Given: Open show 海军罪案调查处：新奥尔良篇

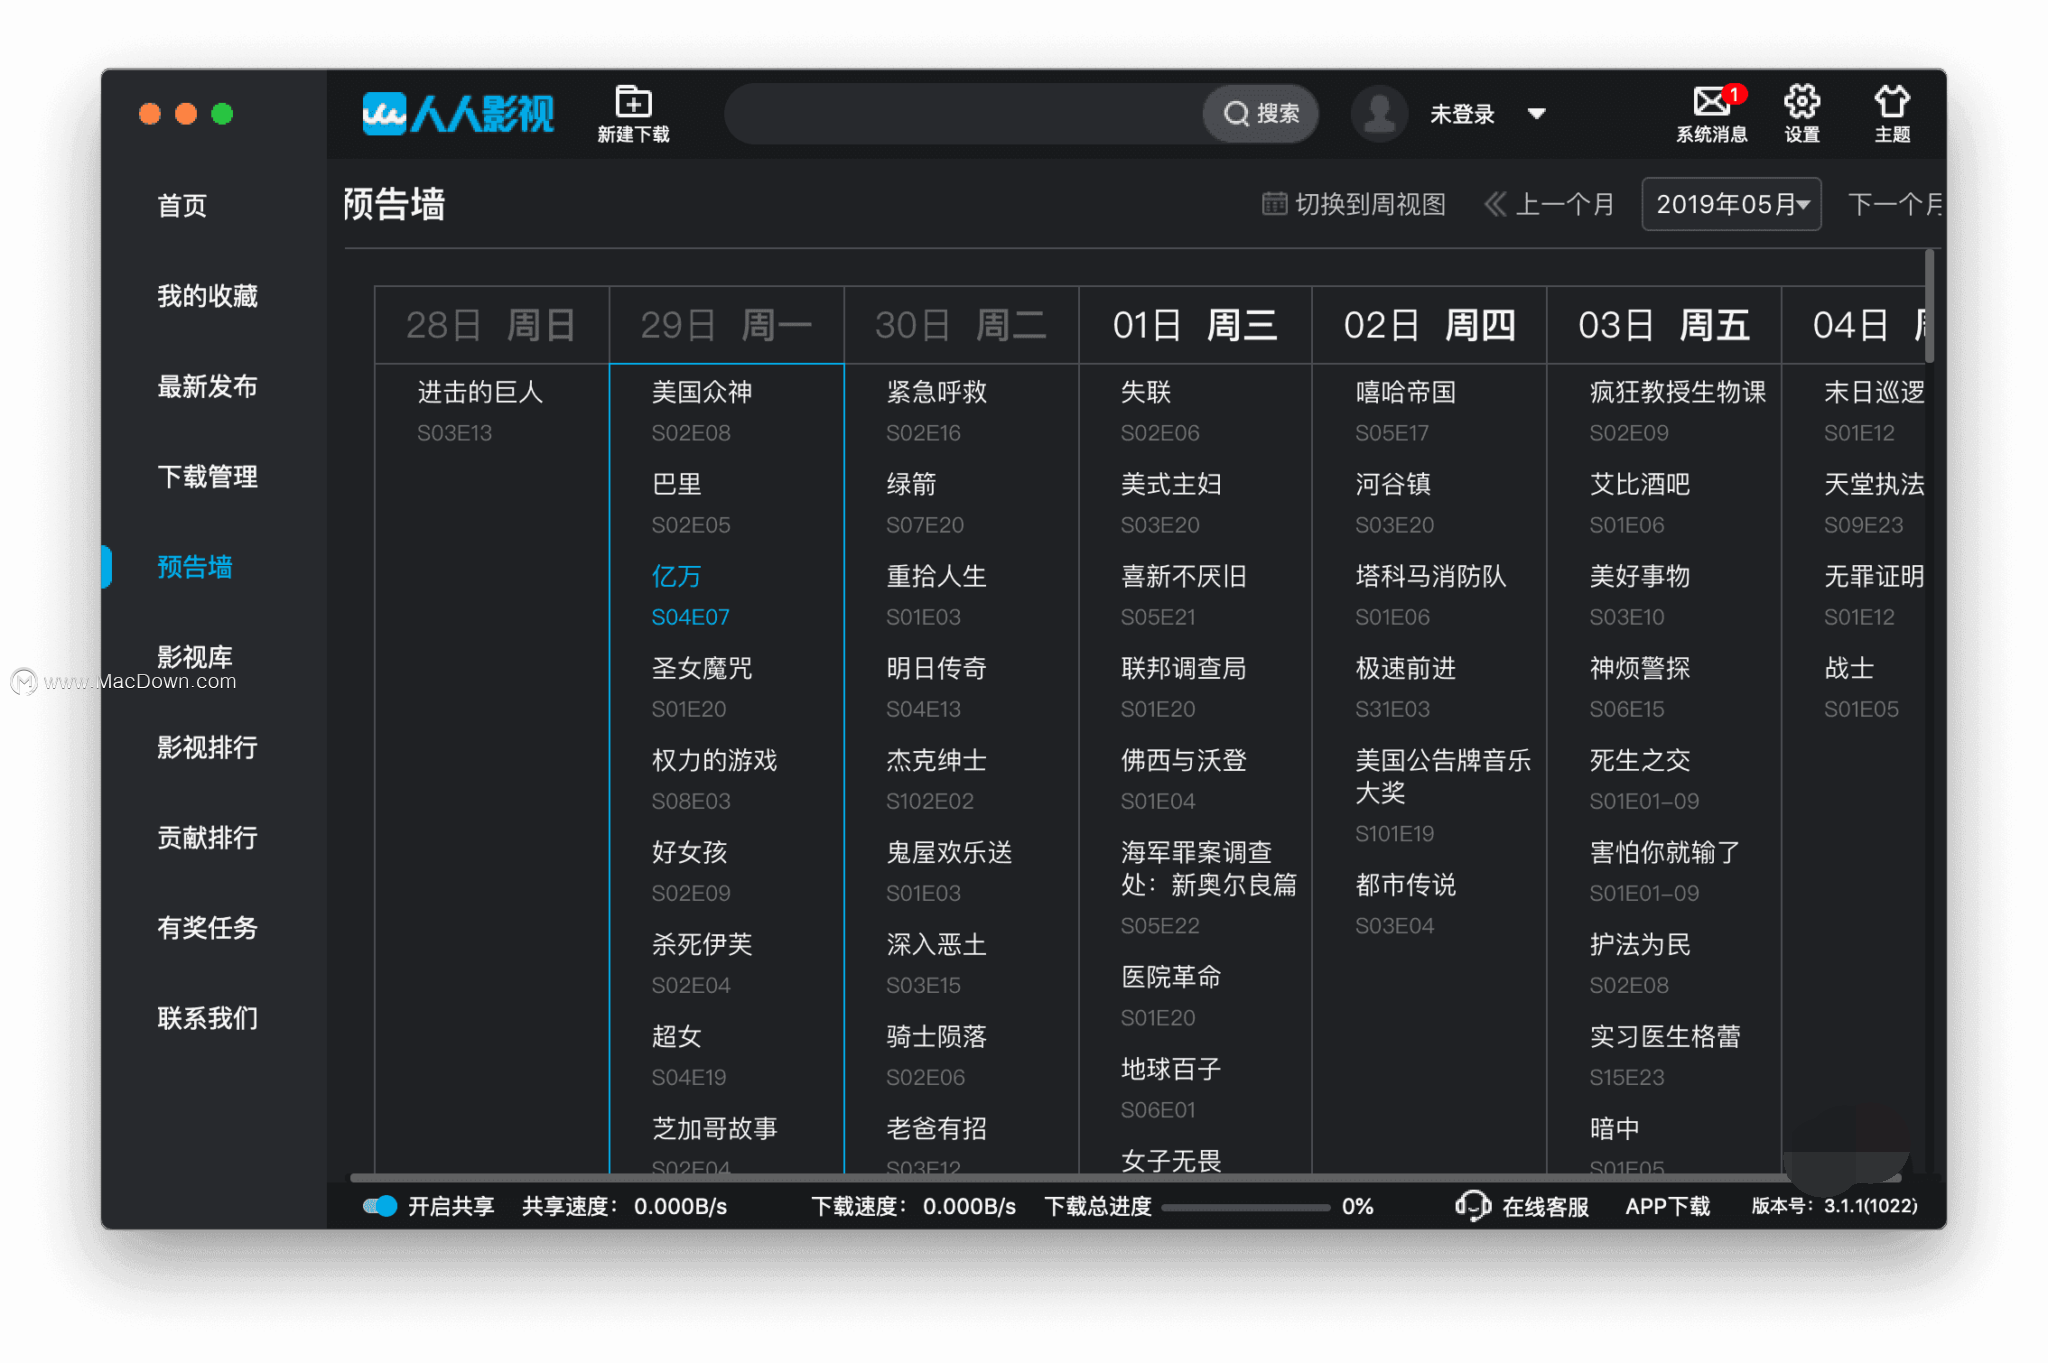Looking at the screenshot, I should point(1208,868).
